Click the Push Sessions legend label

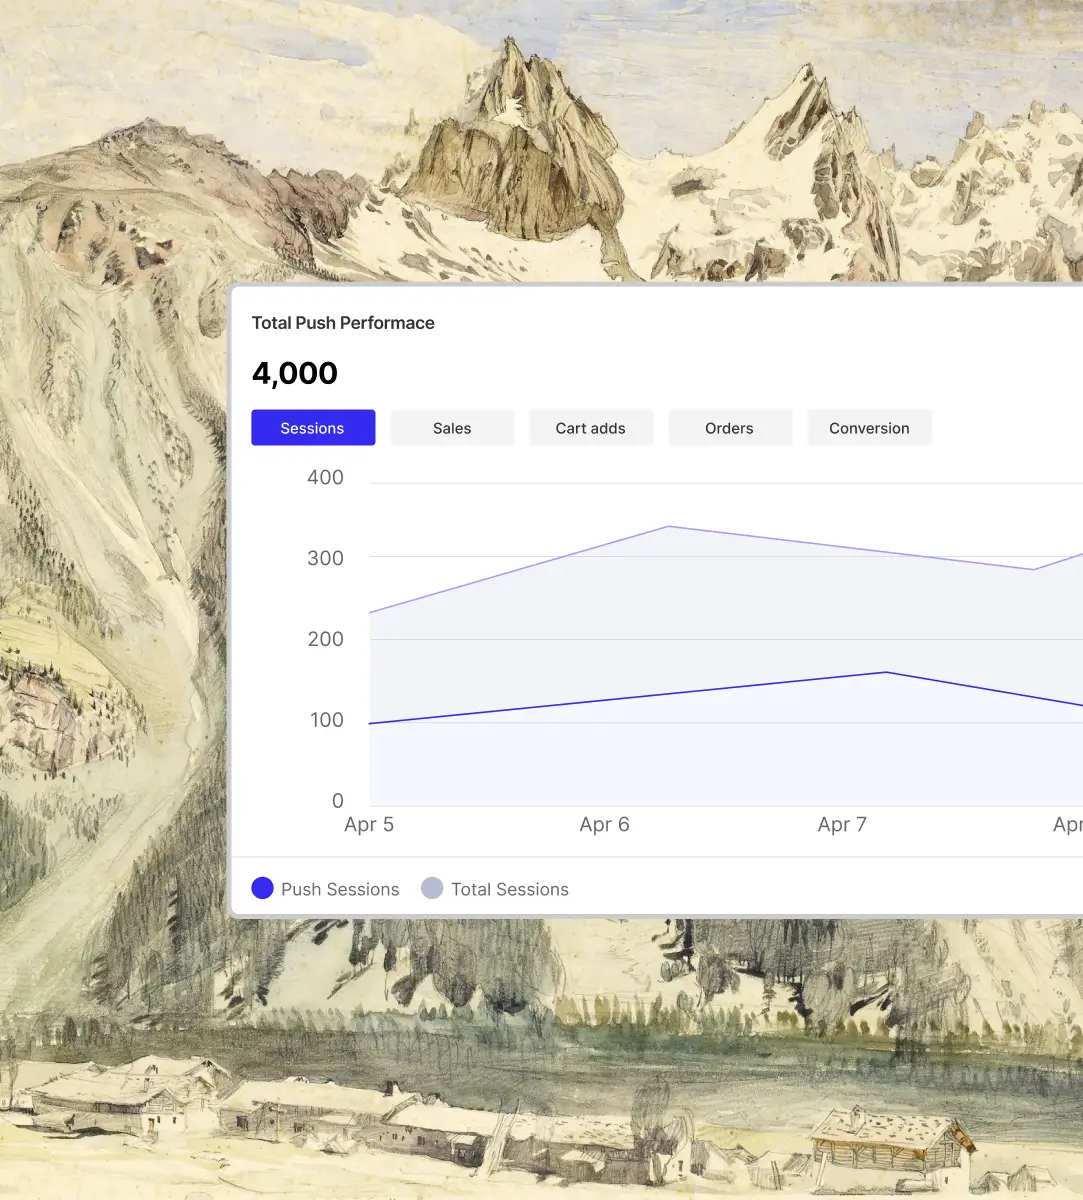[340, 889]
